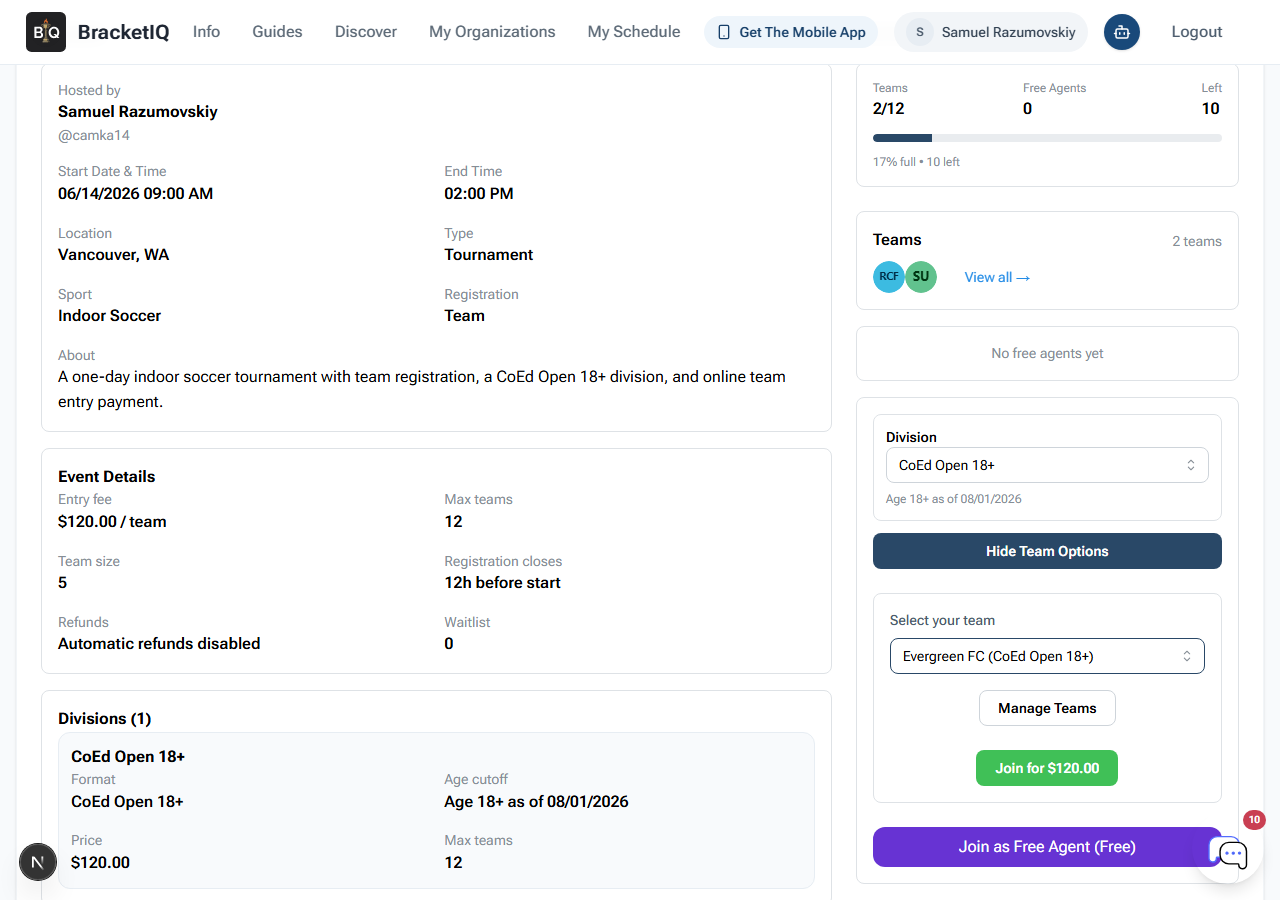1280x900 pixels.
Task: Click the No free agents yet panel
Action: coord(1047,353)
